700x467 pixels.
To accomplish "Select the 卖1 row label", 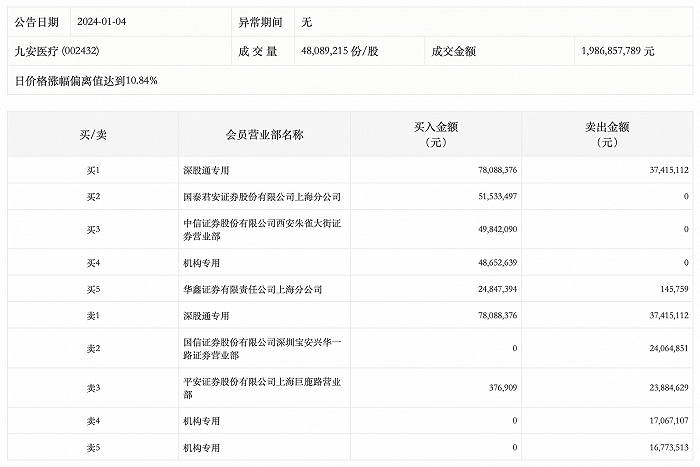I will [x=93, y=316].
